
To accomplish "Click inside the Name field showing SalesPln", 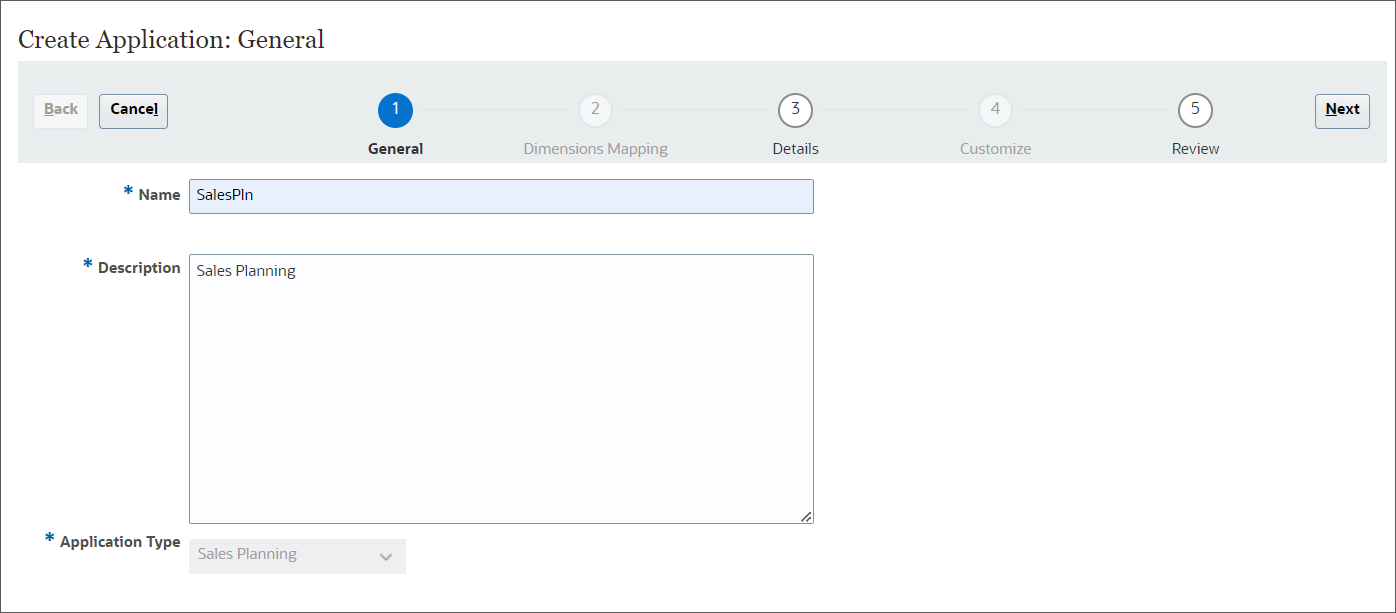I will (x=500, y=196).
